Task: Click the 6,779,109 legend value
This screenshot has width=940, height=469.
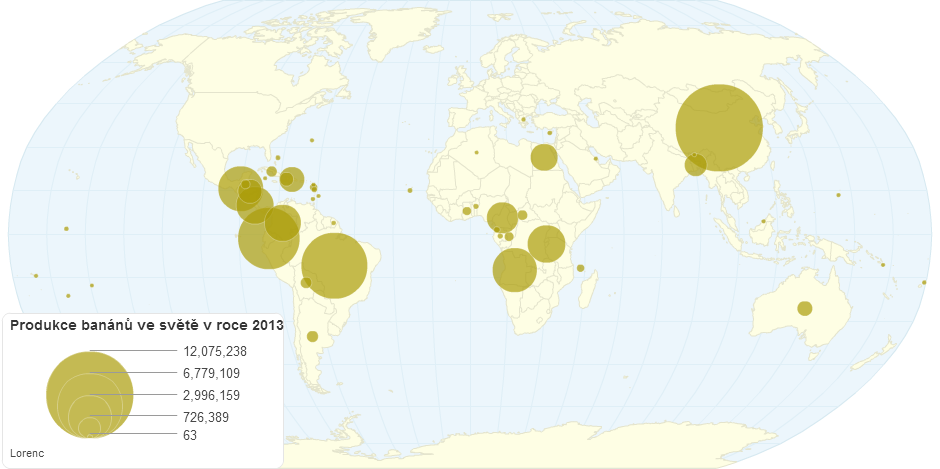Action: pos(212,373)
